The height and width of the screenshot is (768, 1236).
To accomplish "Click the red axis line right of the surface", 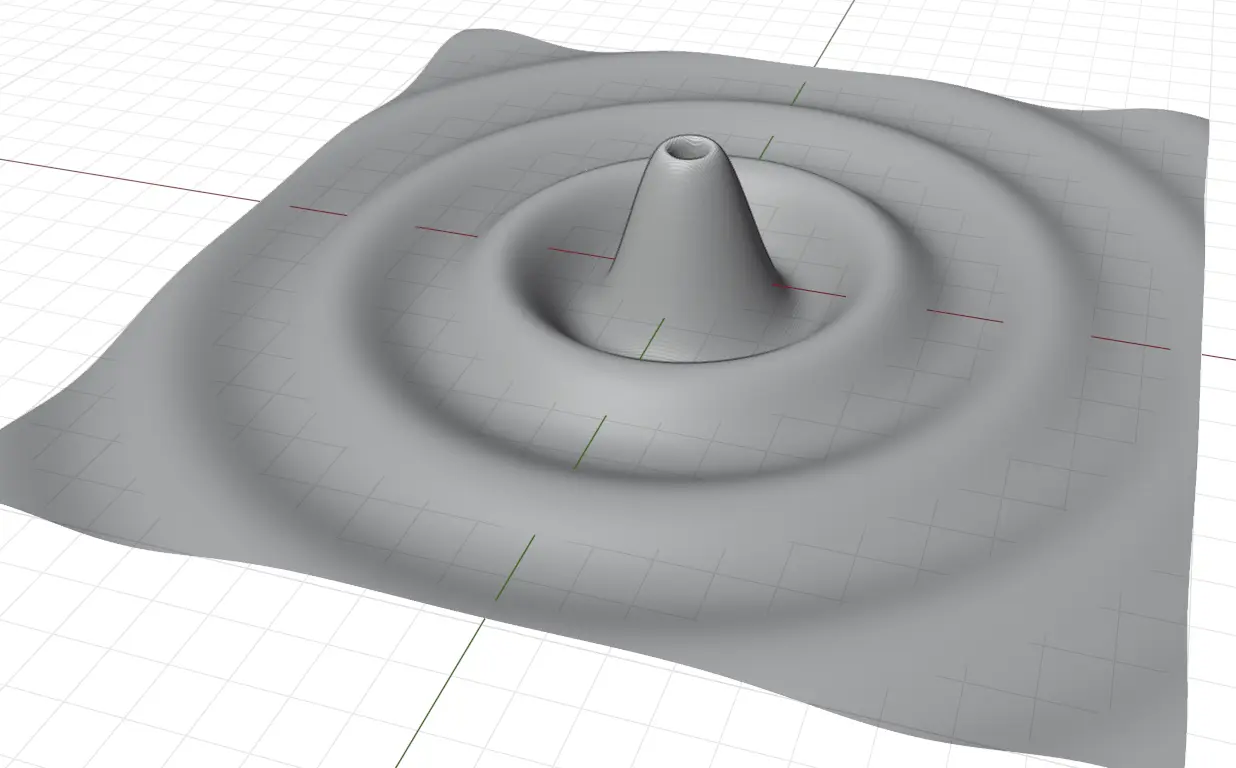I will tap(1218, 356).
